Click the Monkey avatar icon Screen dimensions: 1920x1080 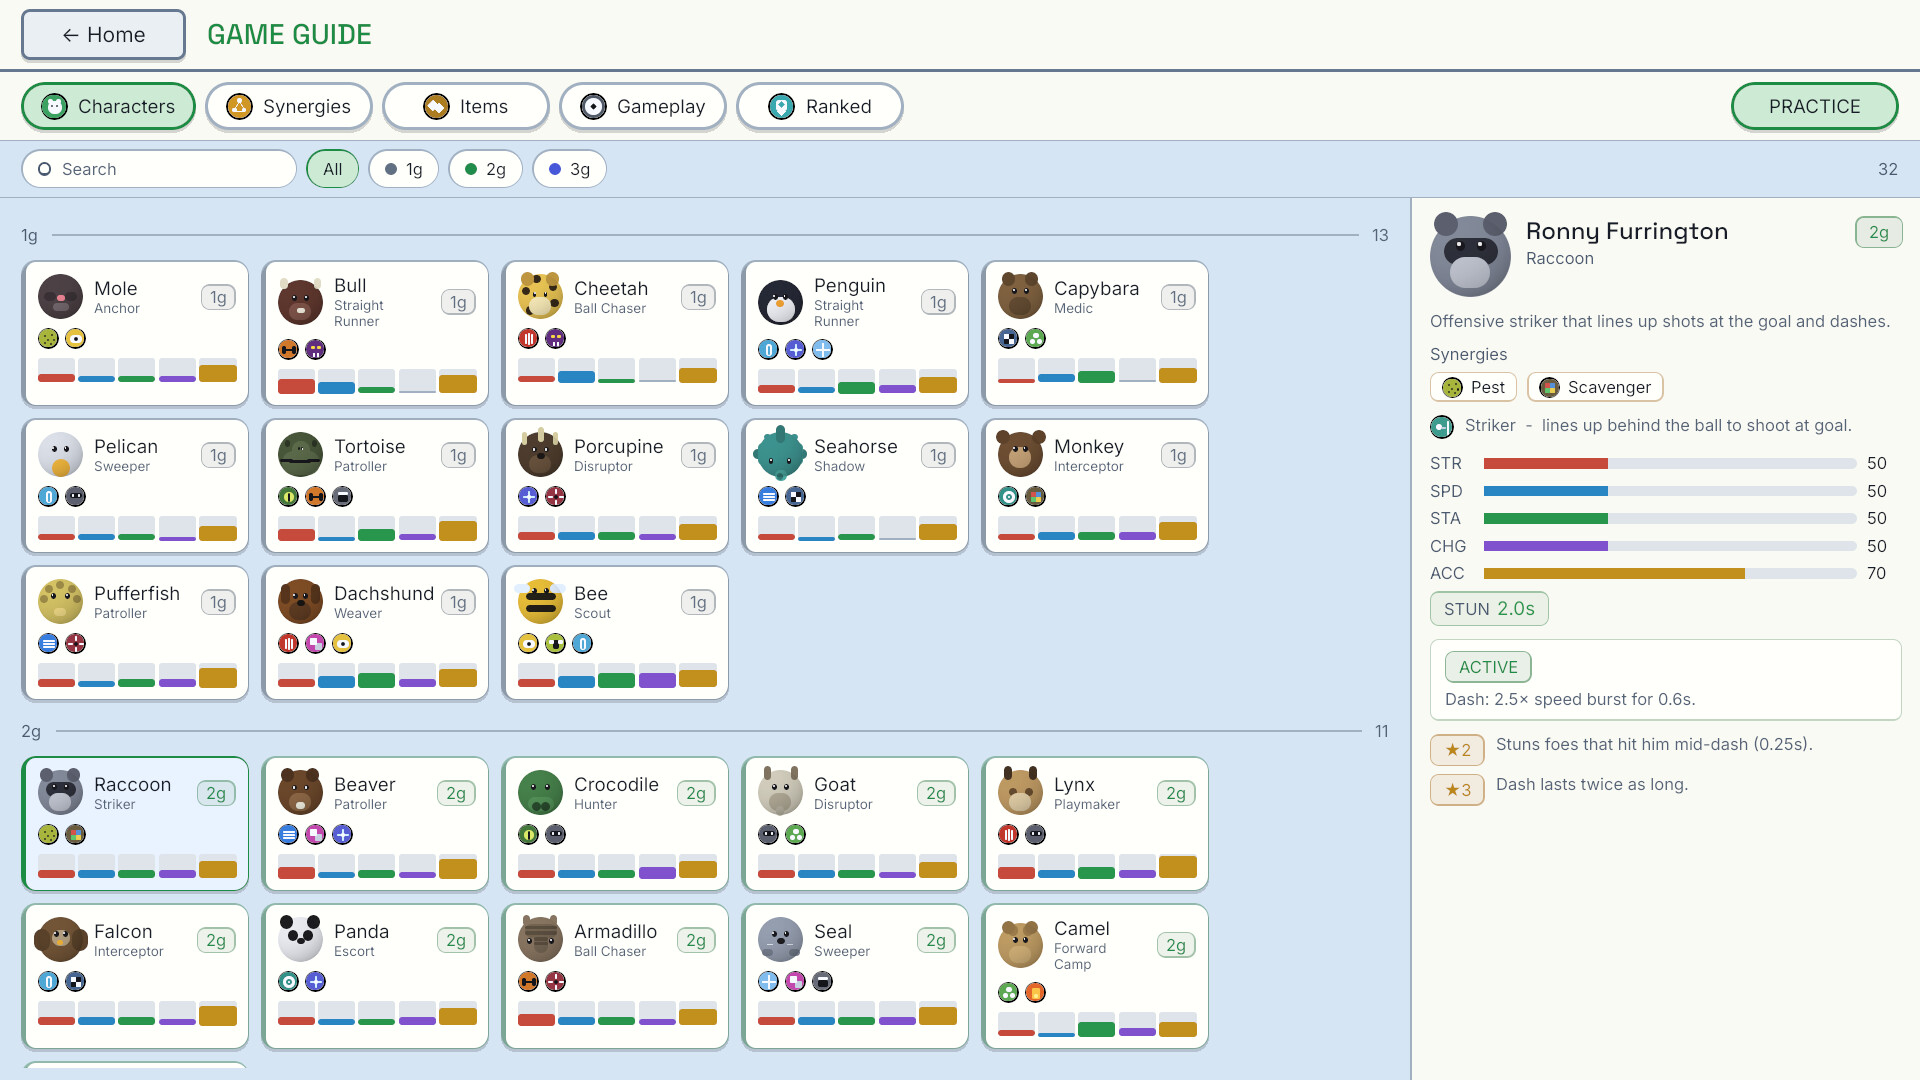click(x=1020, y=455)
